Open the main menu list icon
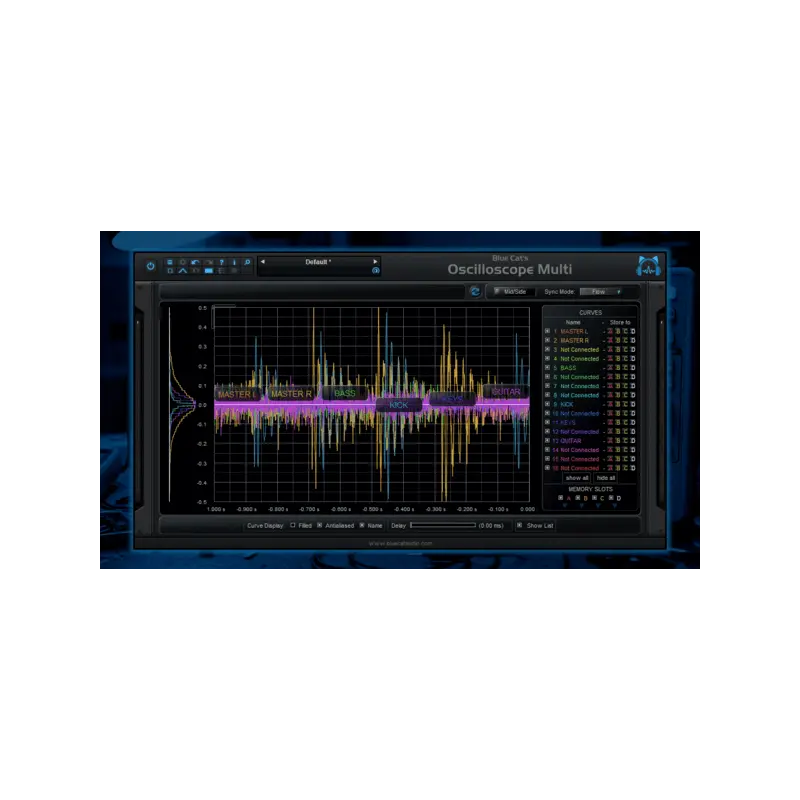Screen dimensions: 800x800 pos(170,262)
